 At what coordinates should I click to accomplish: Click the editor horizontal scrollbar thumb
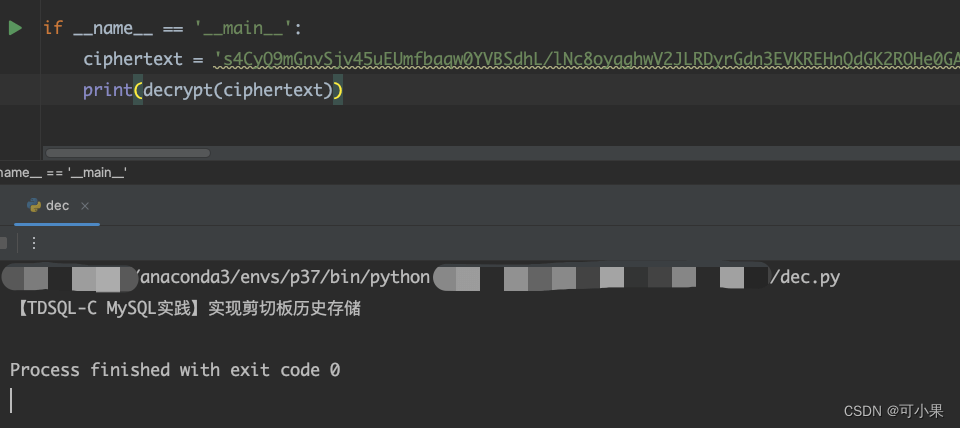click(128, 153)
